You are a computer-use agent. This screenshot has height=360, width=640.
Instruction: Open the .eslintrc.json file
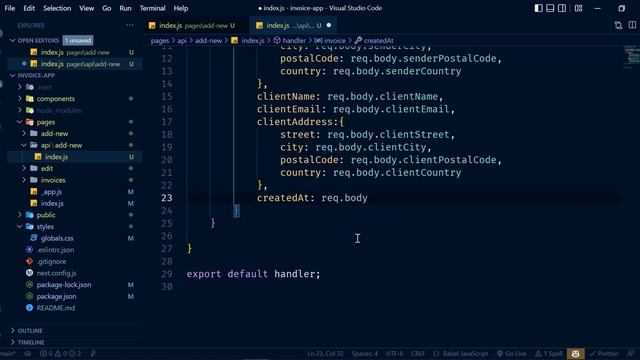pos(75,250)
